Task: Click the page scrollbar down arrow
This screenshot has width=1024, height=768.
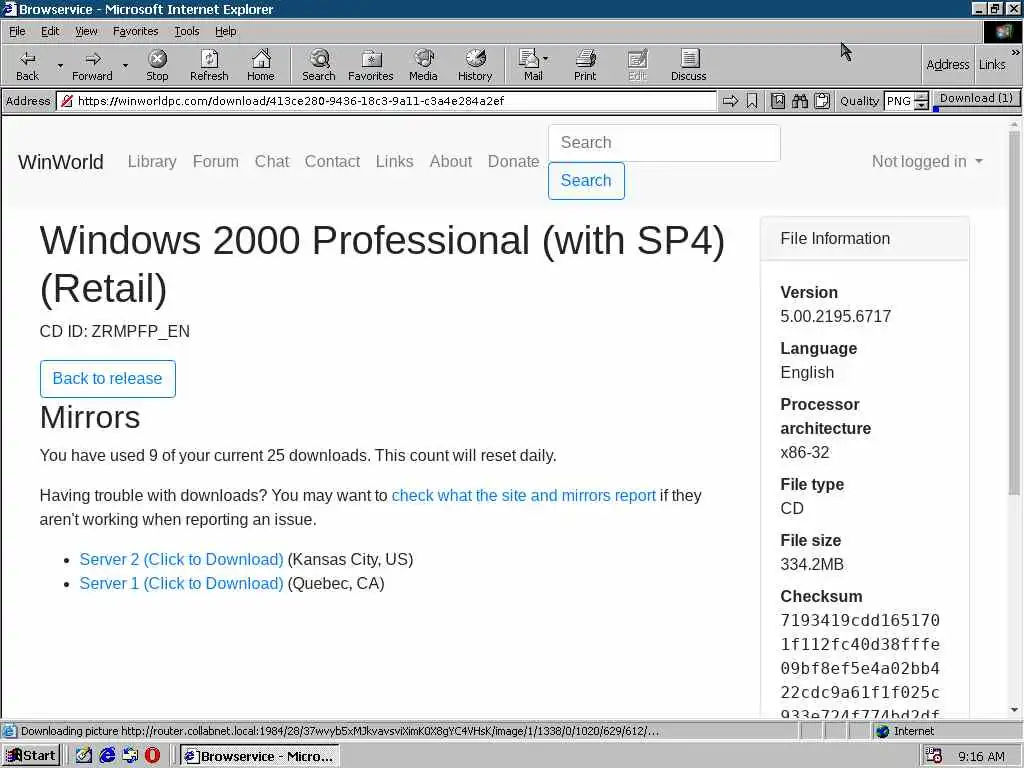Action: (1014, 710)
